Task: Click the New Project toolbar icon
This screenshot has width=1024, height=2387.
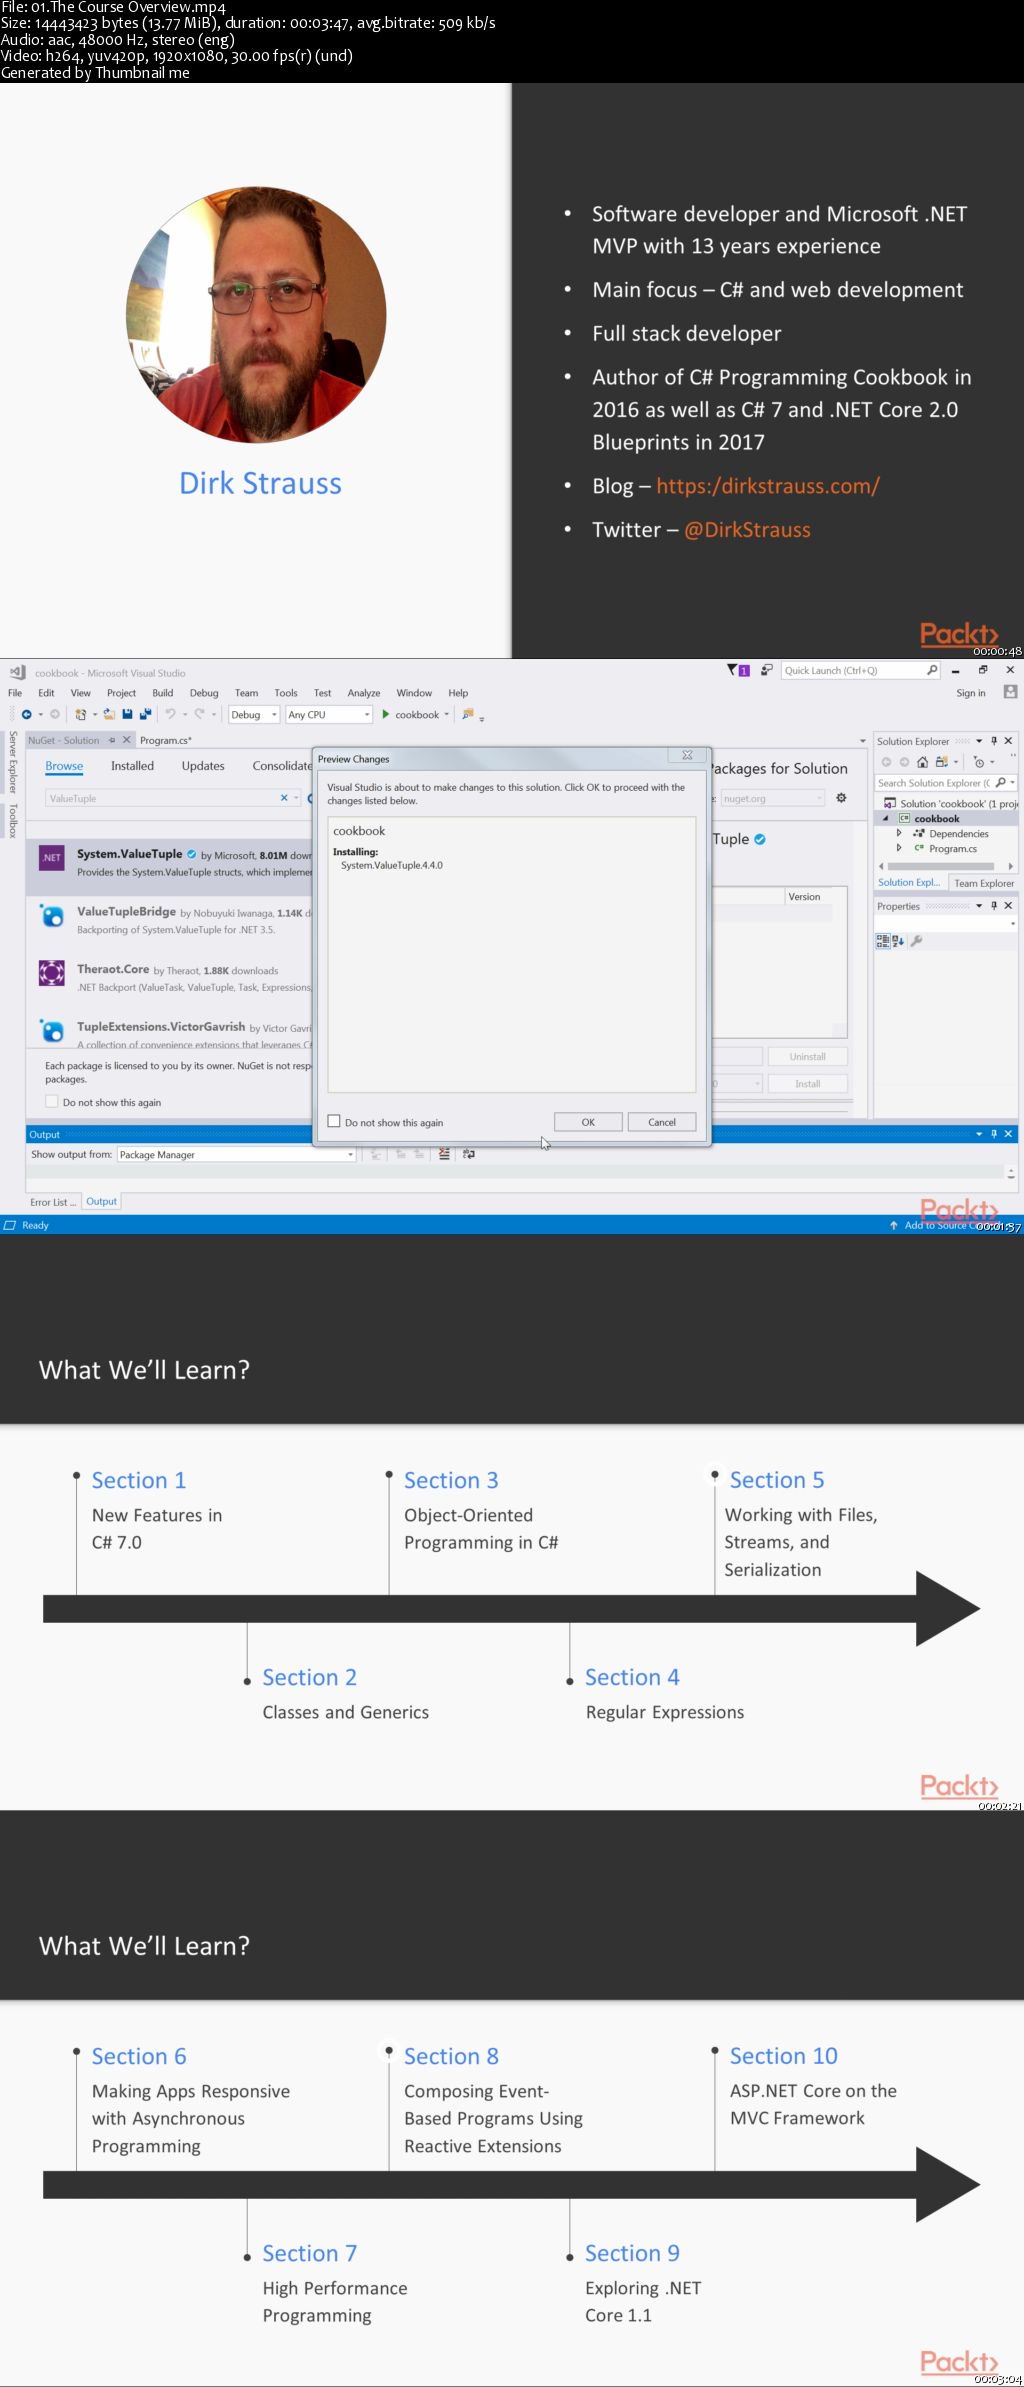Action: click(x=80, y=714)
